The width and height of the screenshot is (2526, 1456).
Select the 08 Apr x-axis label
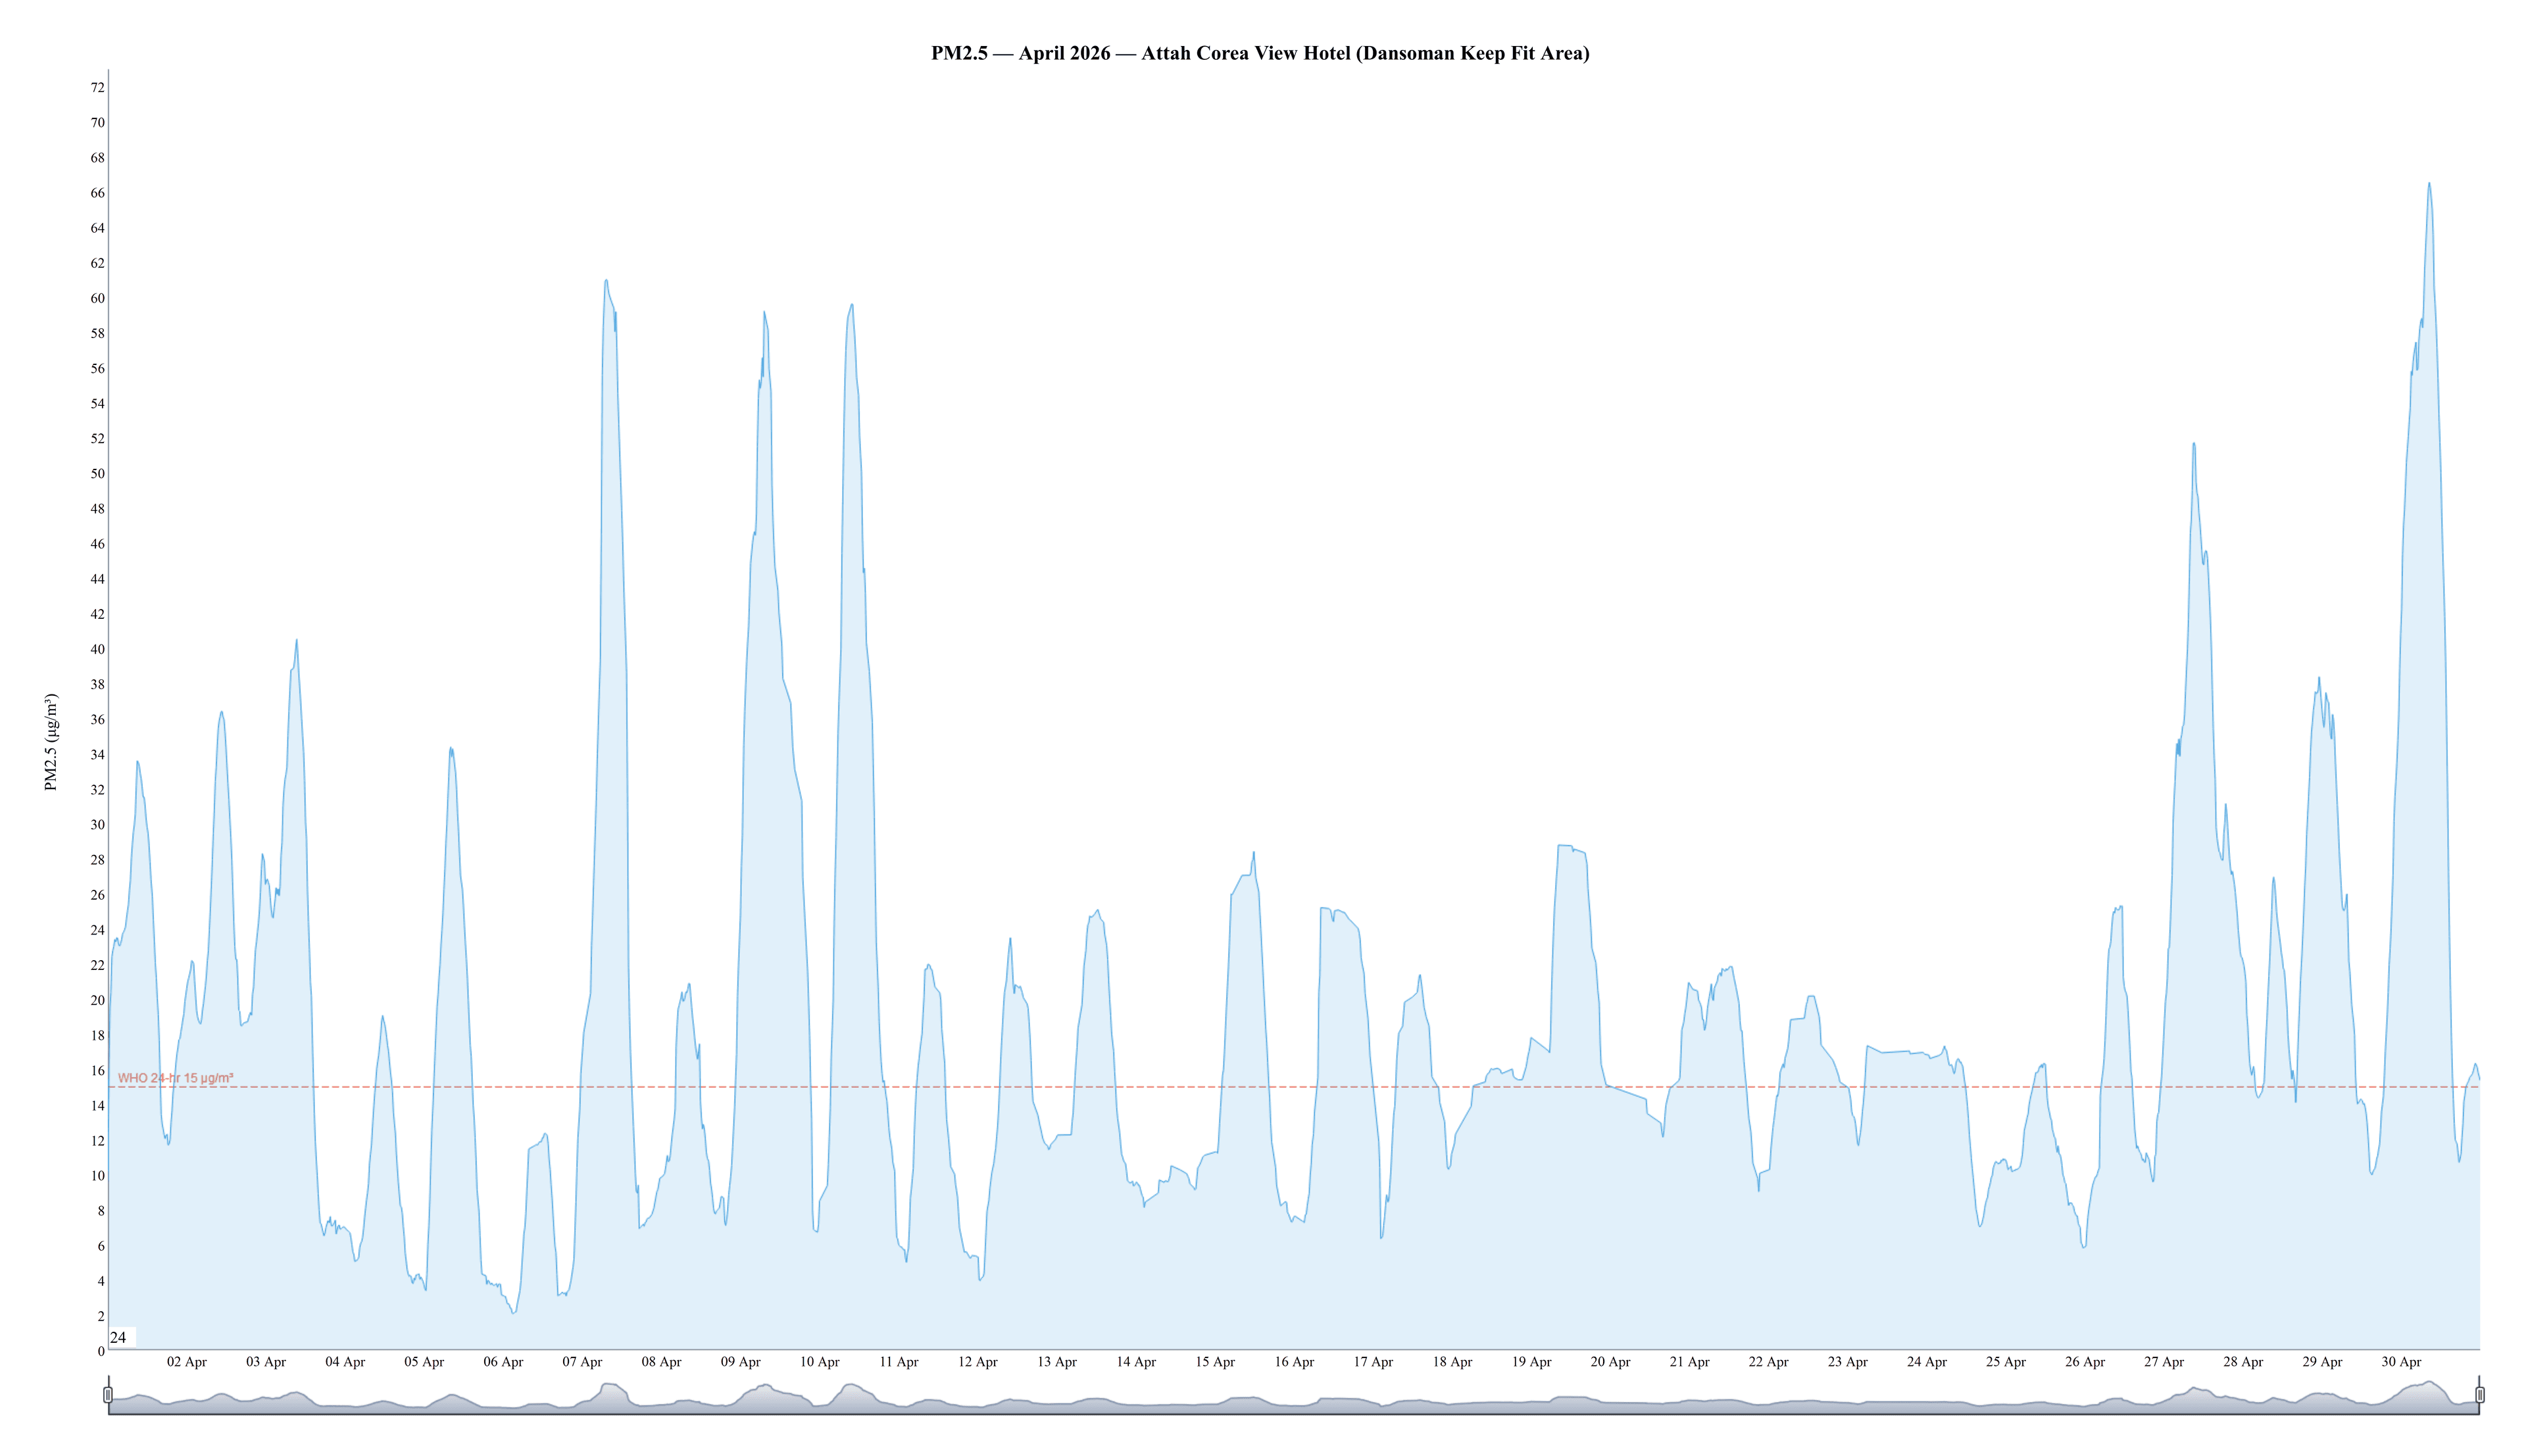[661, 1362]
